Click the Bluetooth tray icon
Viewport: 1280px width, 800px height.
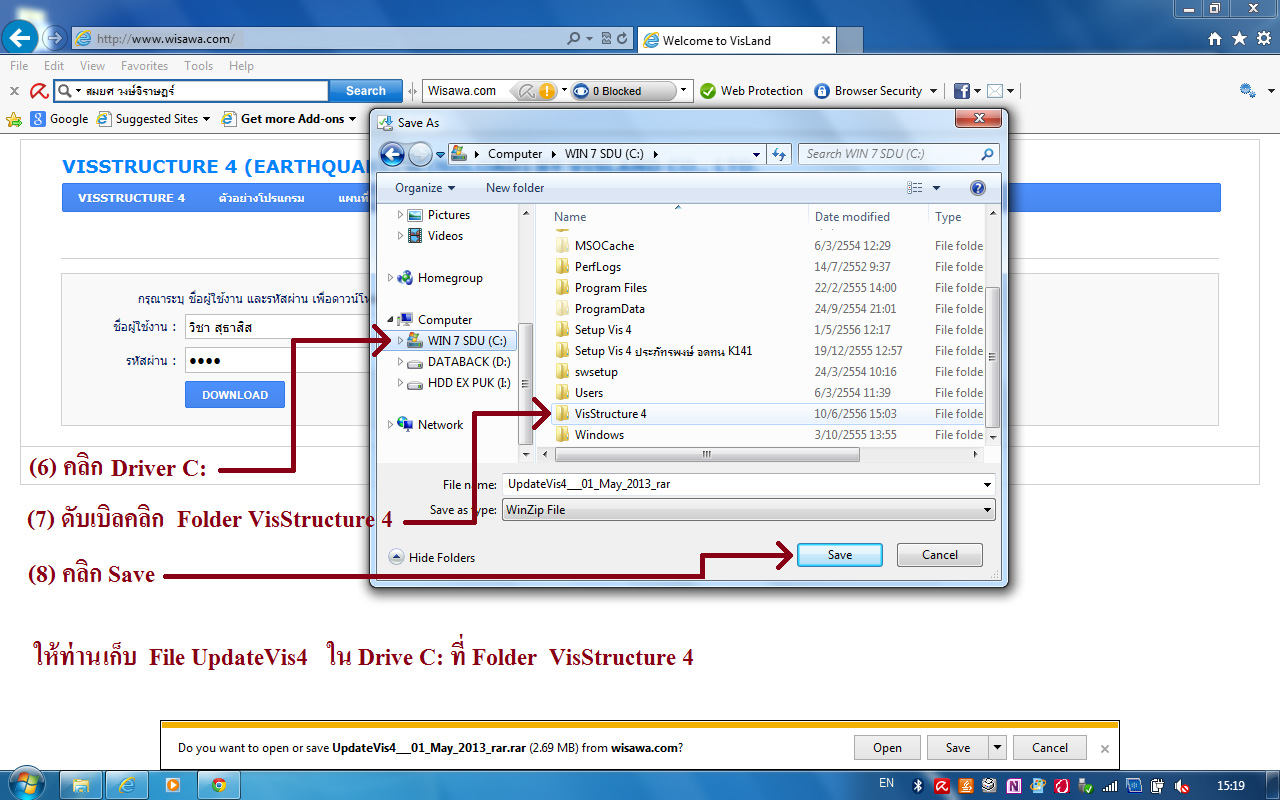point(918,785)
